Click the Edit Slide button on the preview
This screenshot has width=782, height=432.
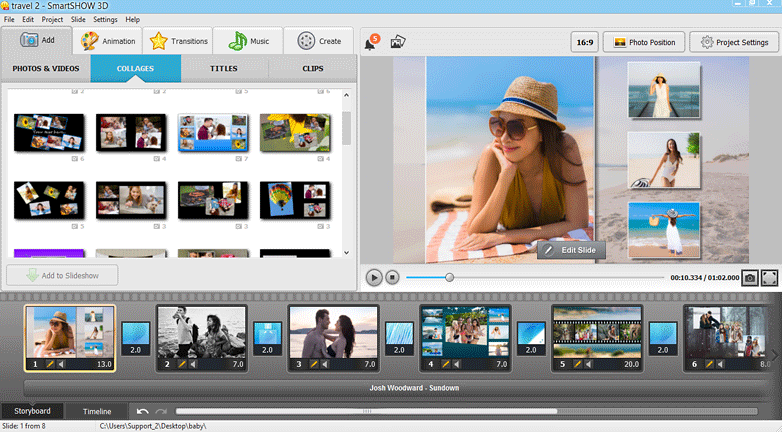(x=572, y=250)
